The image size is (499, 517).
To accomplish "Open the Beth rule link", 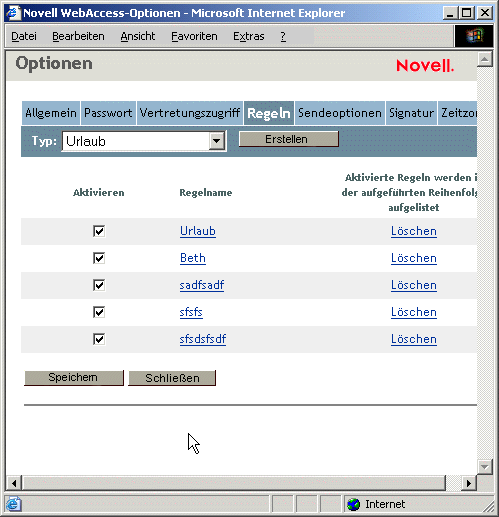I will click(193, 258).
